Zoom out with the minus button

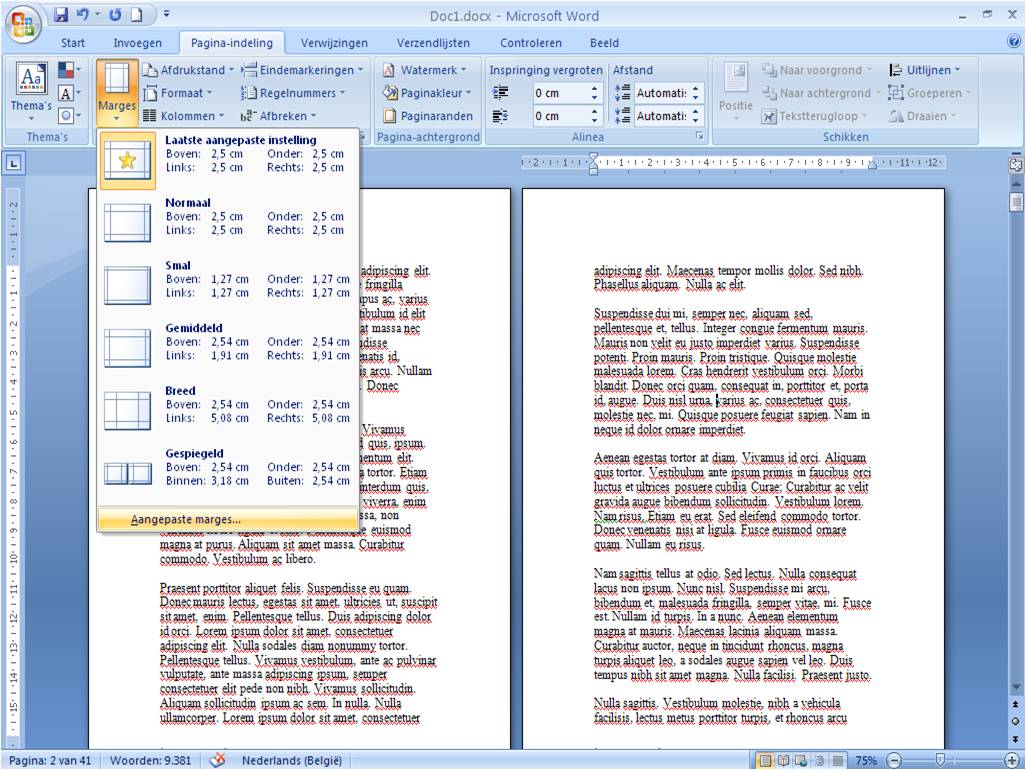(894, 760)
